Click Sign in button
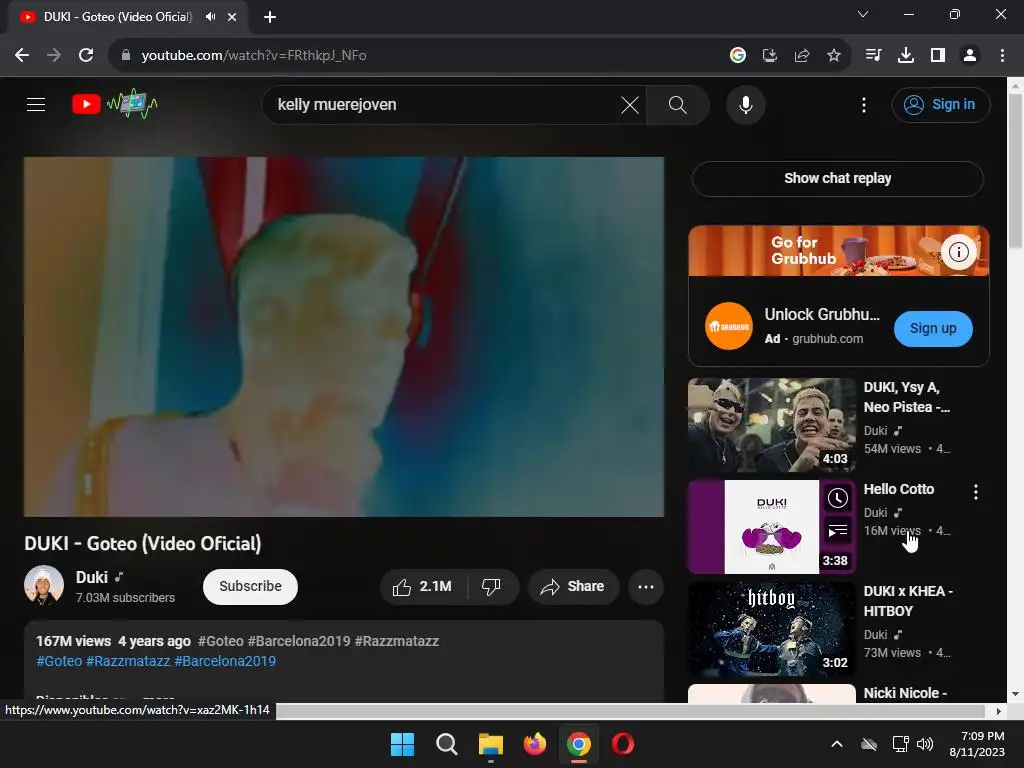Viewport: 1024px width, 768px height. pos(940,104)
